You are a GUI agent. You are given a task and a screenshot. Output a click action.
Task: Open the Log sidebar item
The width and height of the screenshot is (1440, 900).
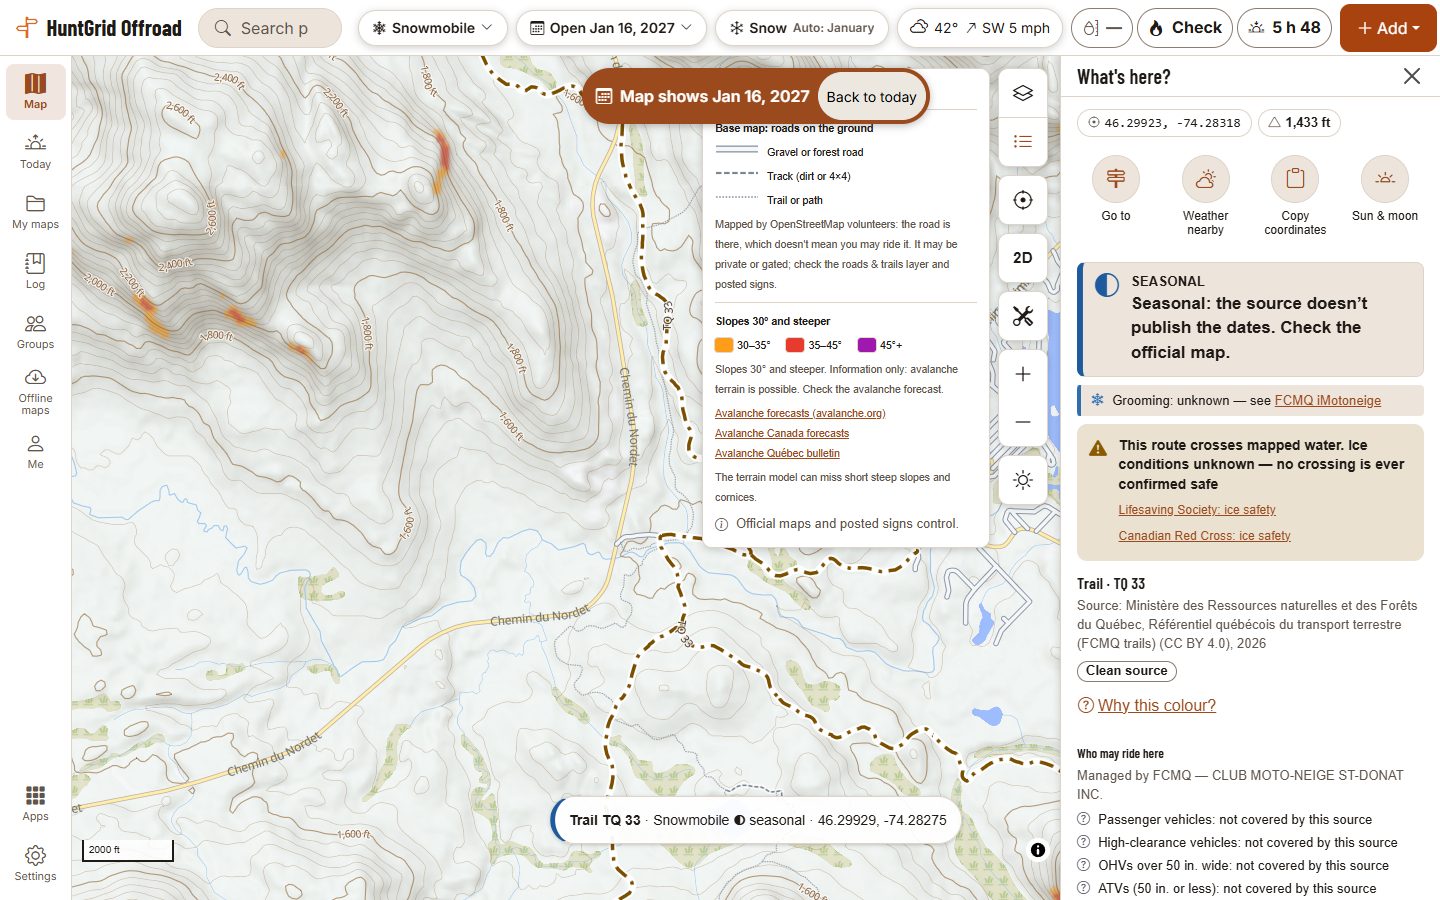[x=35, y=271]
